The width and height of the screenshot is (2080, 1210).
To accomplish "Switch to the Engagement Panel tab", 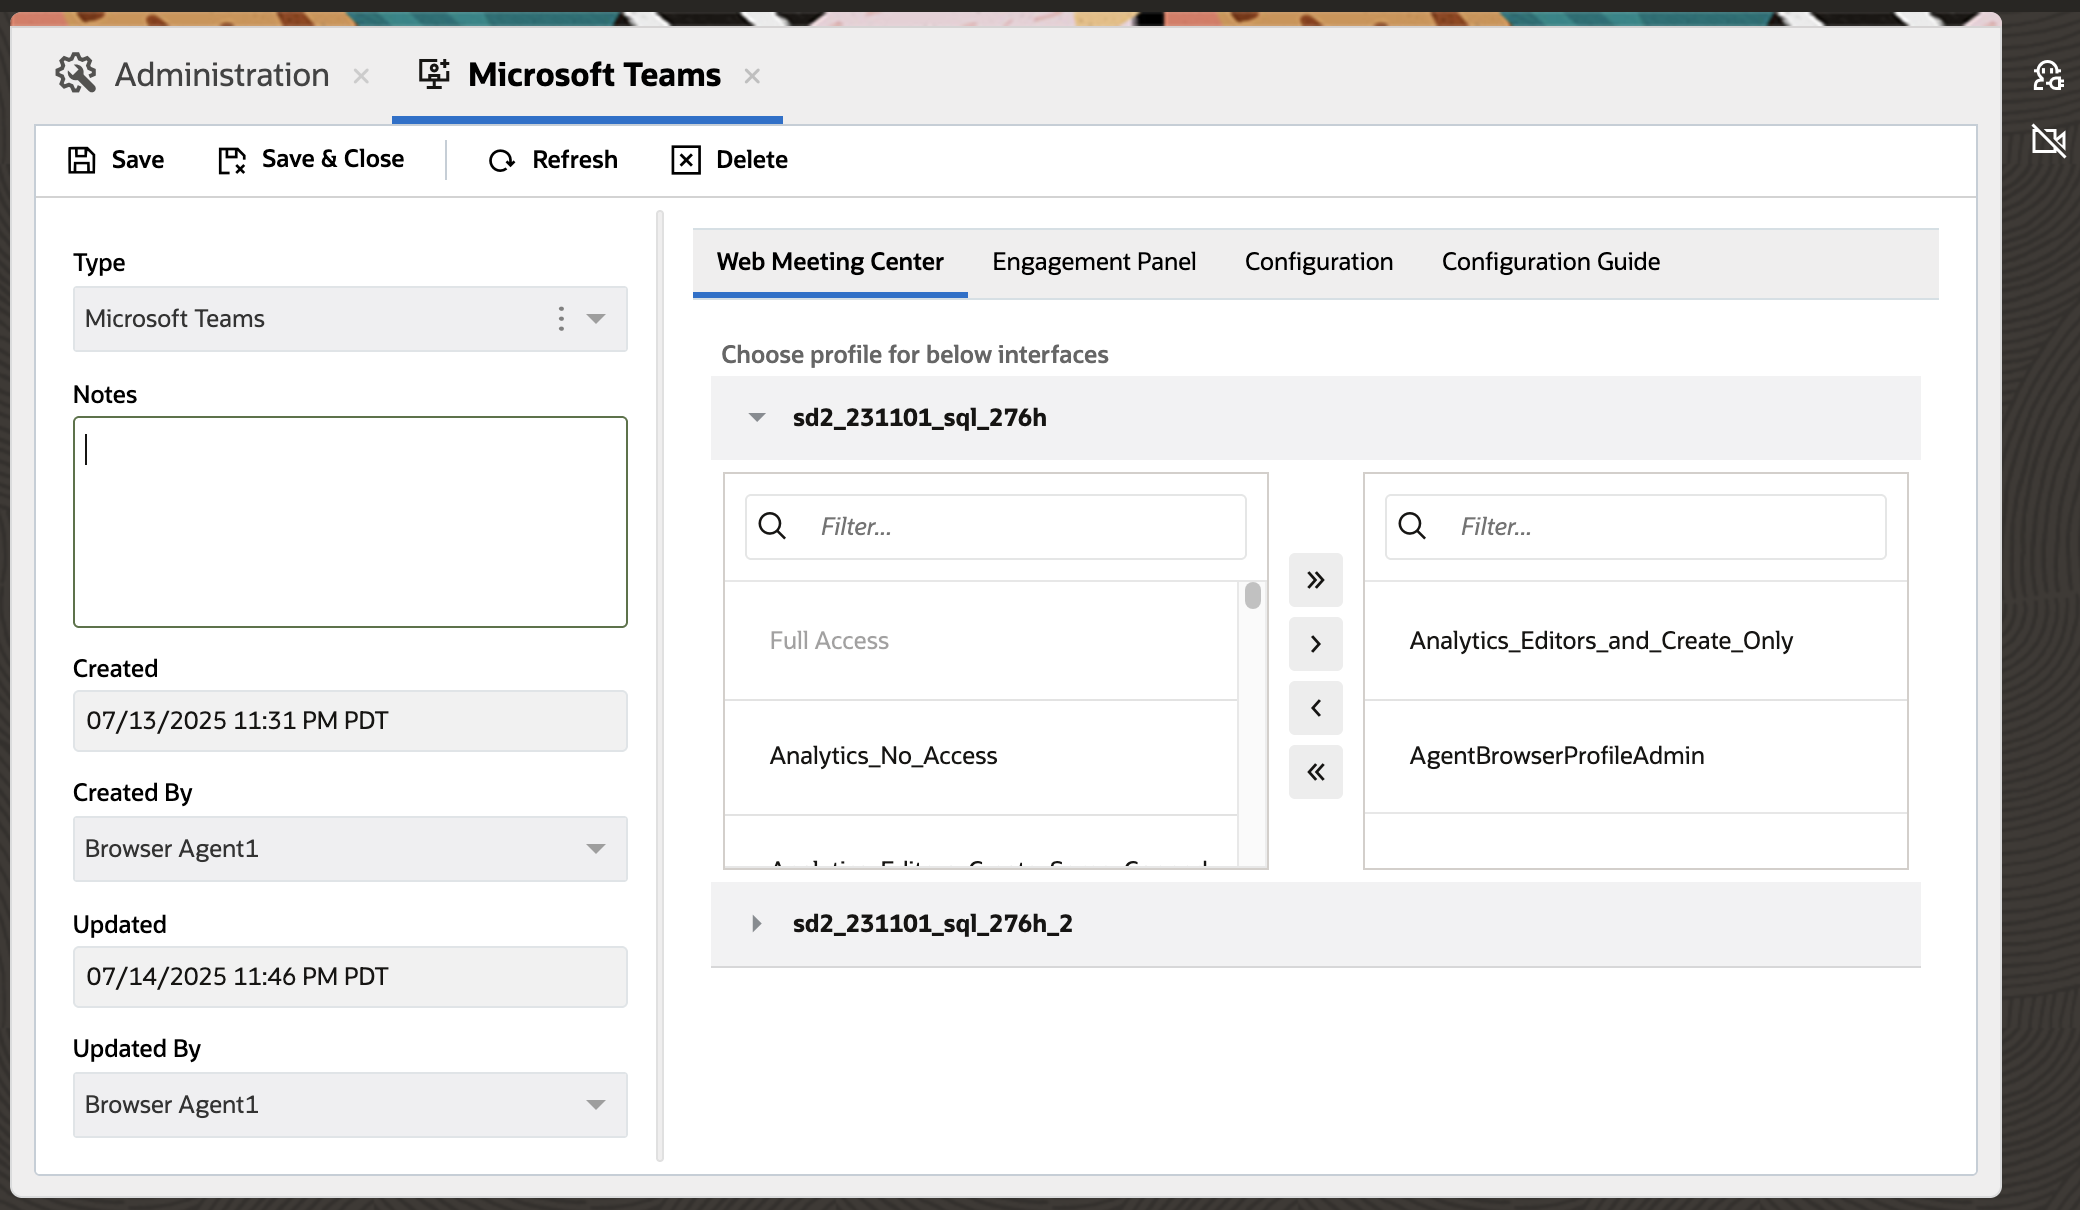I will [x=1093, y=261].
